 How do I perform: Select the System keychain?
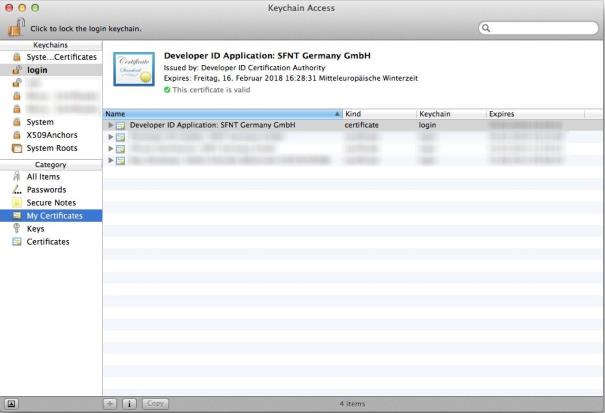pyautogui.click(x=51, y=122)
